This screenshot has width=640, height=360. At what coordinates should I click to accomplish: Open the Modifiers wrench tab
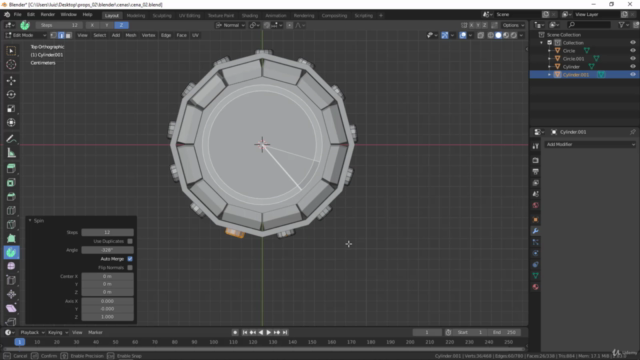(x=536, y=231)
